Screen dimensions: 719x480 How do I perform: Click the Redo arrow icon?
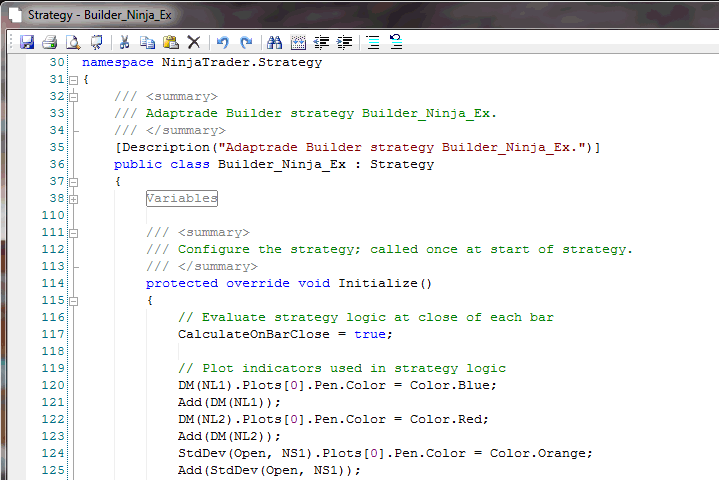pyautogui.click(x=246, y=42)
